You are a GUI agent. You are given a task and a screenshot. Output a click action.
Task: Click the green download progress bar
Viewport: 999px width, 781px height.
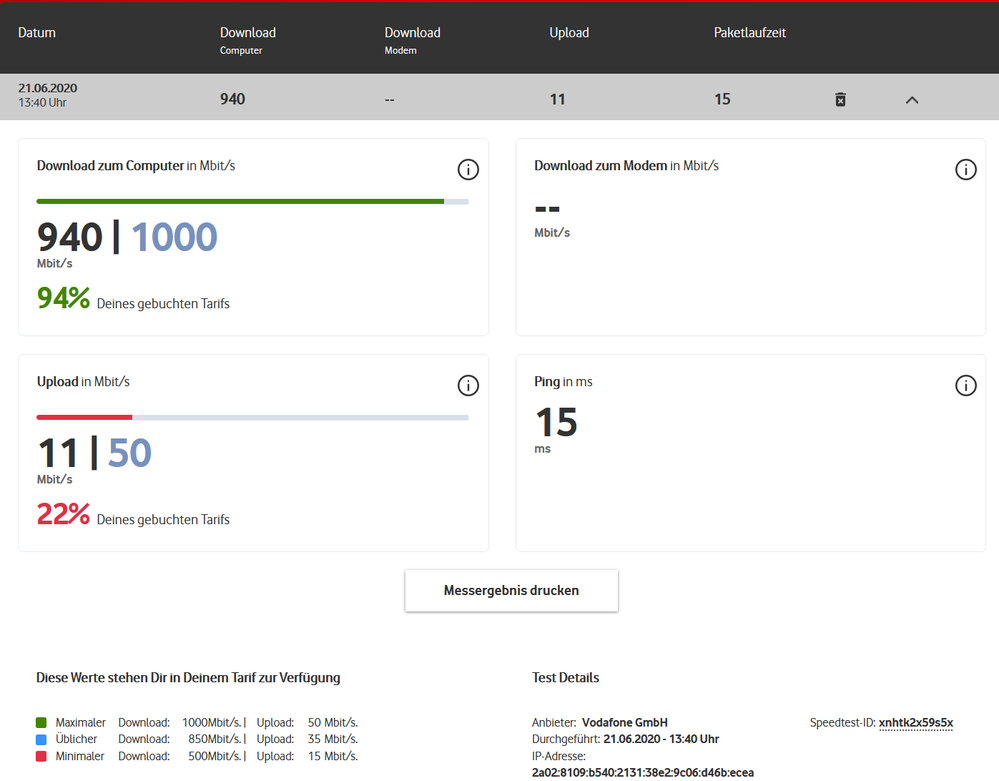coord(240,201)
